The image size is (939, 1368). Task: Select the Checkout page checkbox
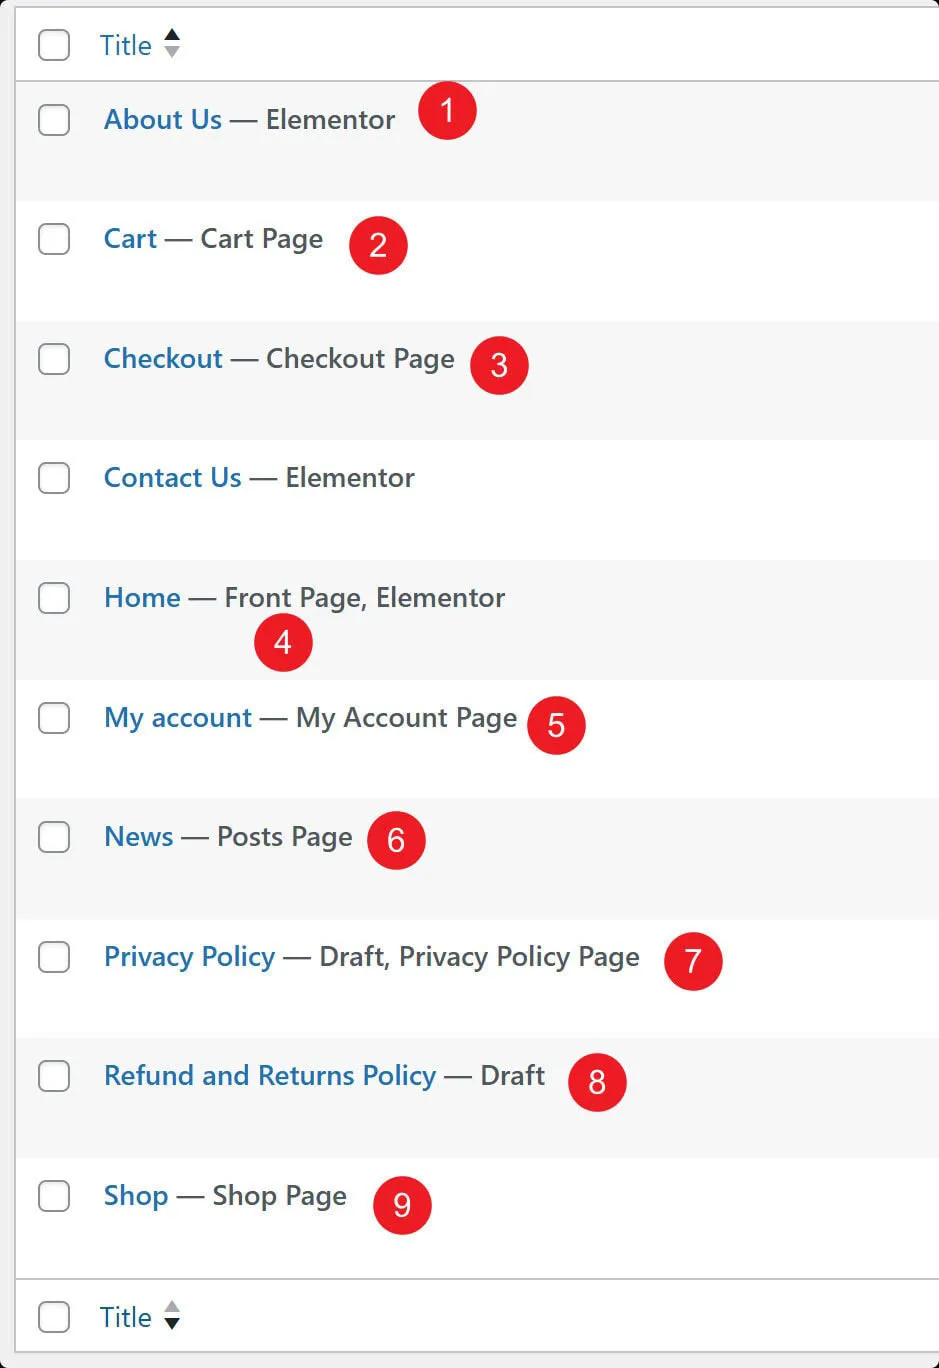point(54,359)
